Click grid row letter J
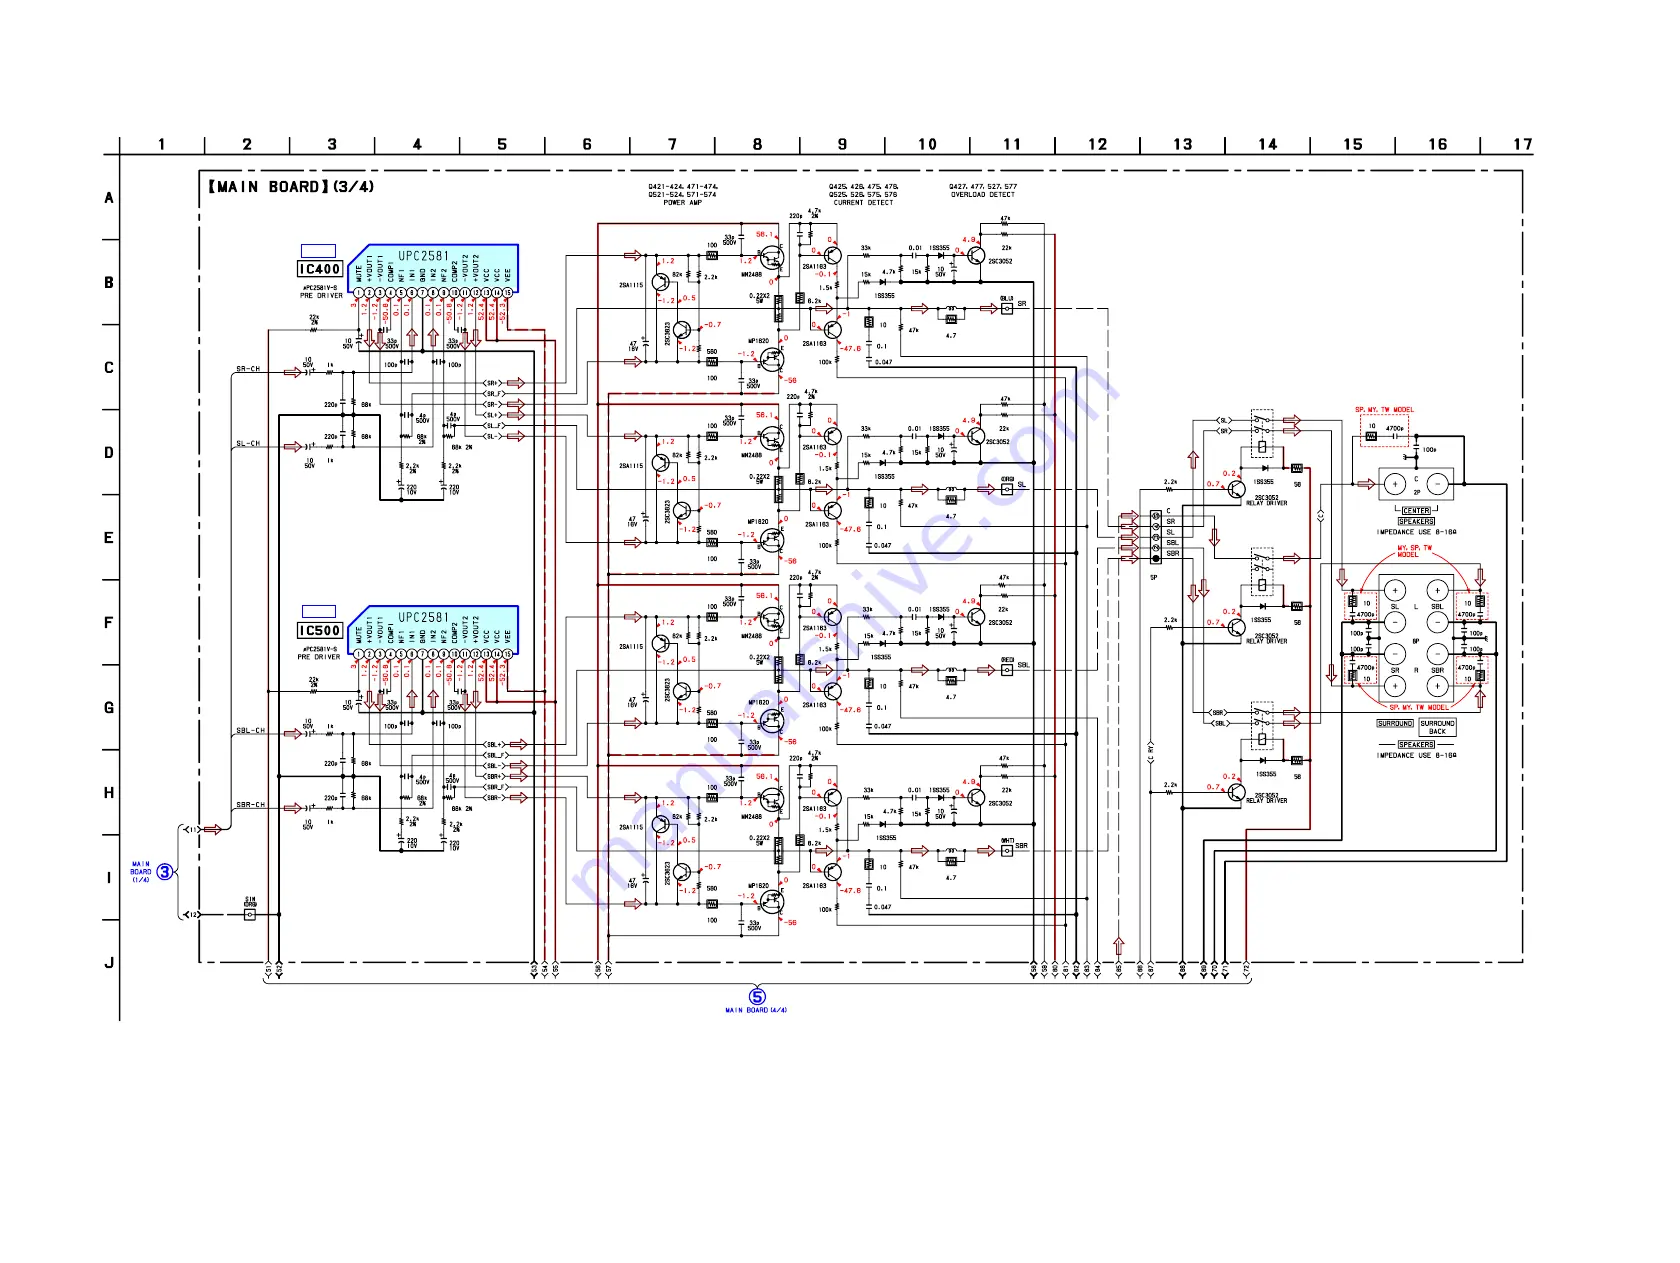 click(x=109, y=963)
